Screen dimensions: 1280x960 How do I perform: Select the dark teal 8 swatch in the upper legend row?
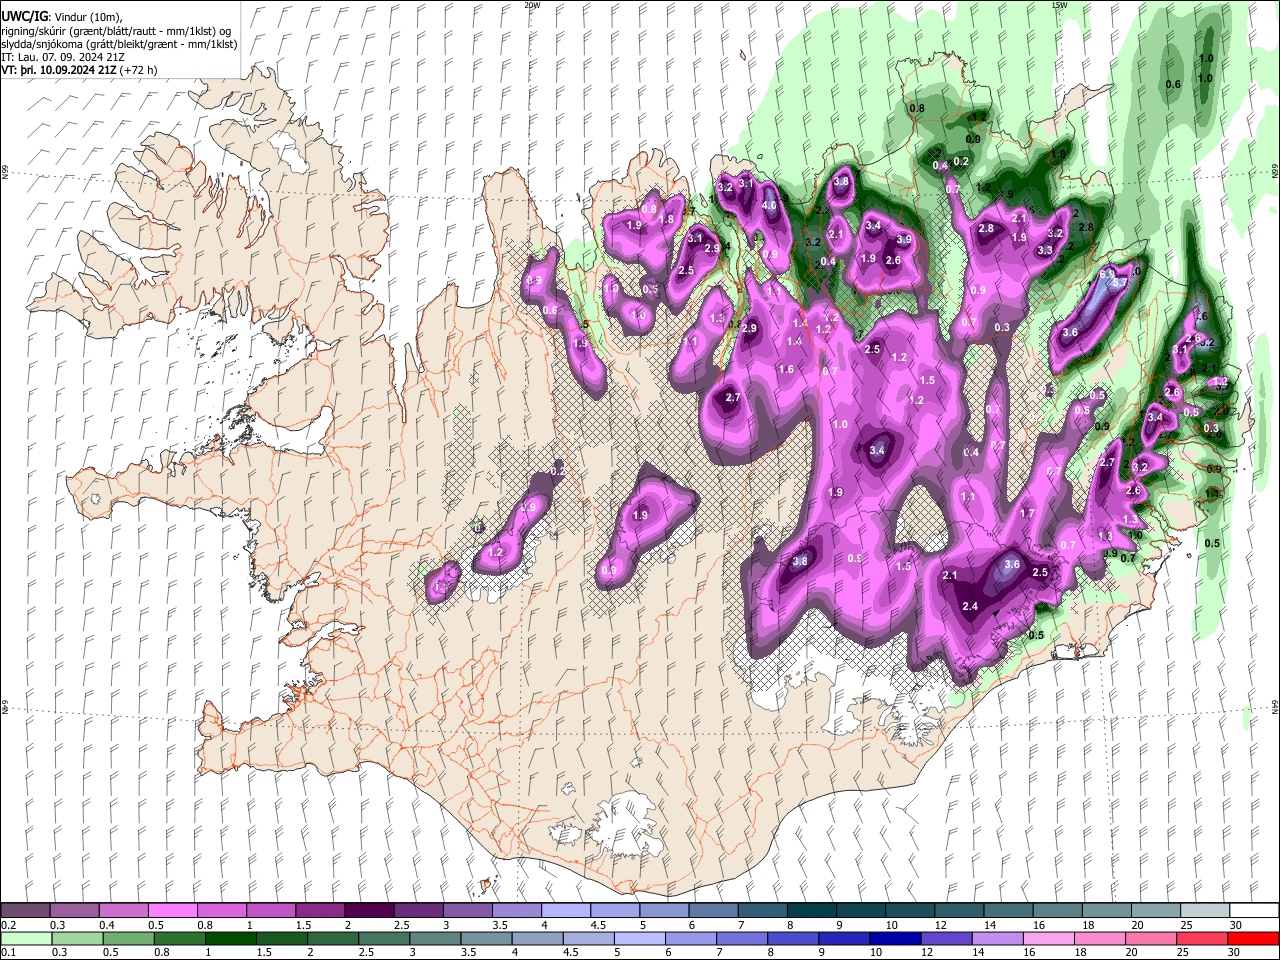click(x=811, y=910)
